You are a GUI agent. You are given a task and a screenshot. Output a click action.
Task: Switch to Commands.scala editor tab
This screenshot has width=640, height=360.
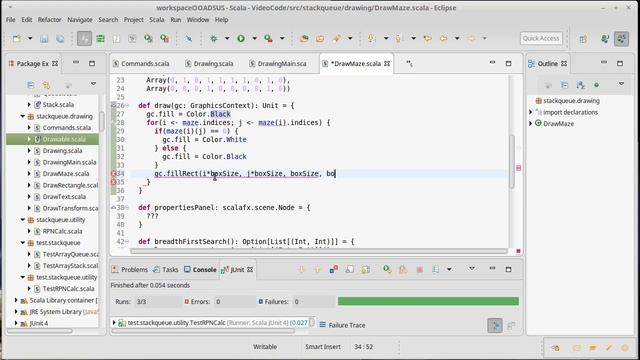coord(141,64)
